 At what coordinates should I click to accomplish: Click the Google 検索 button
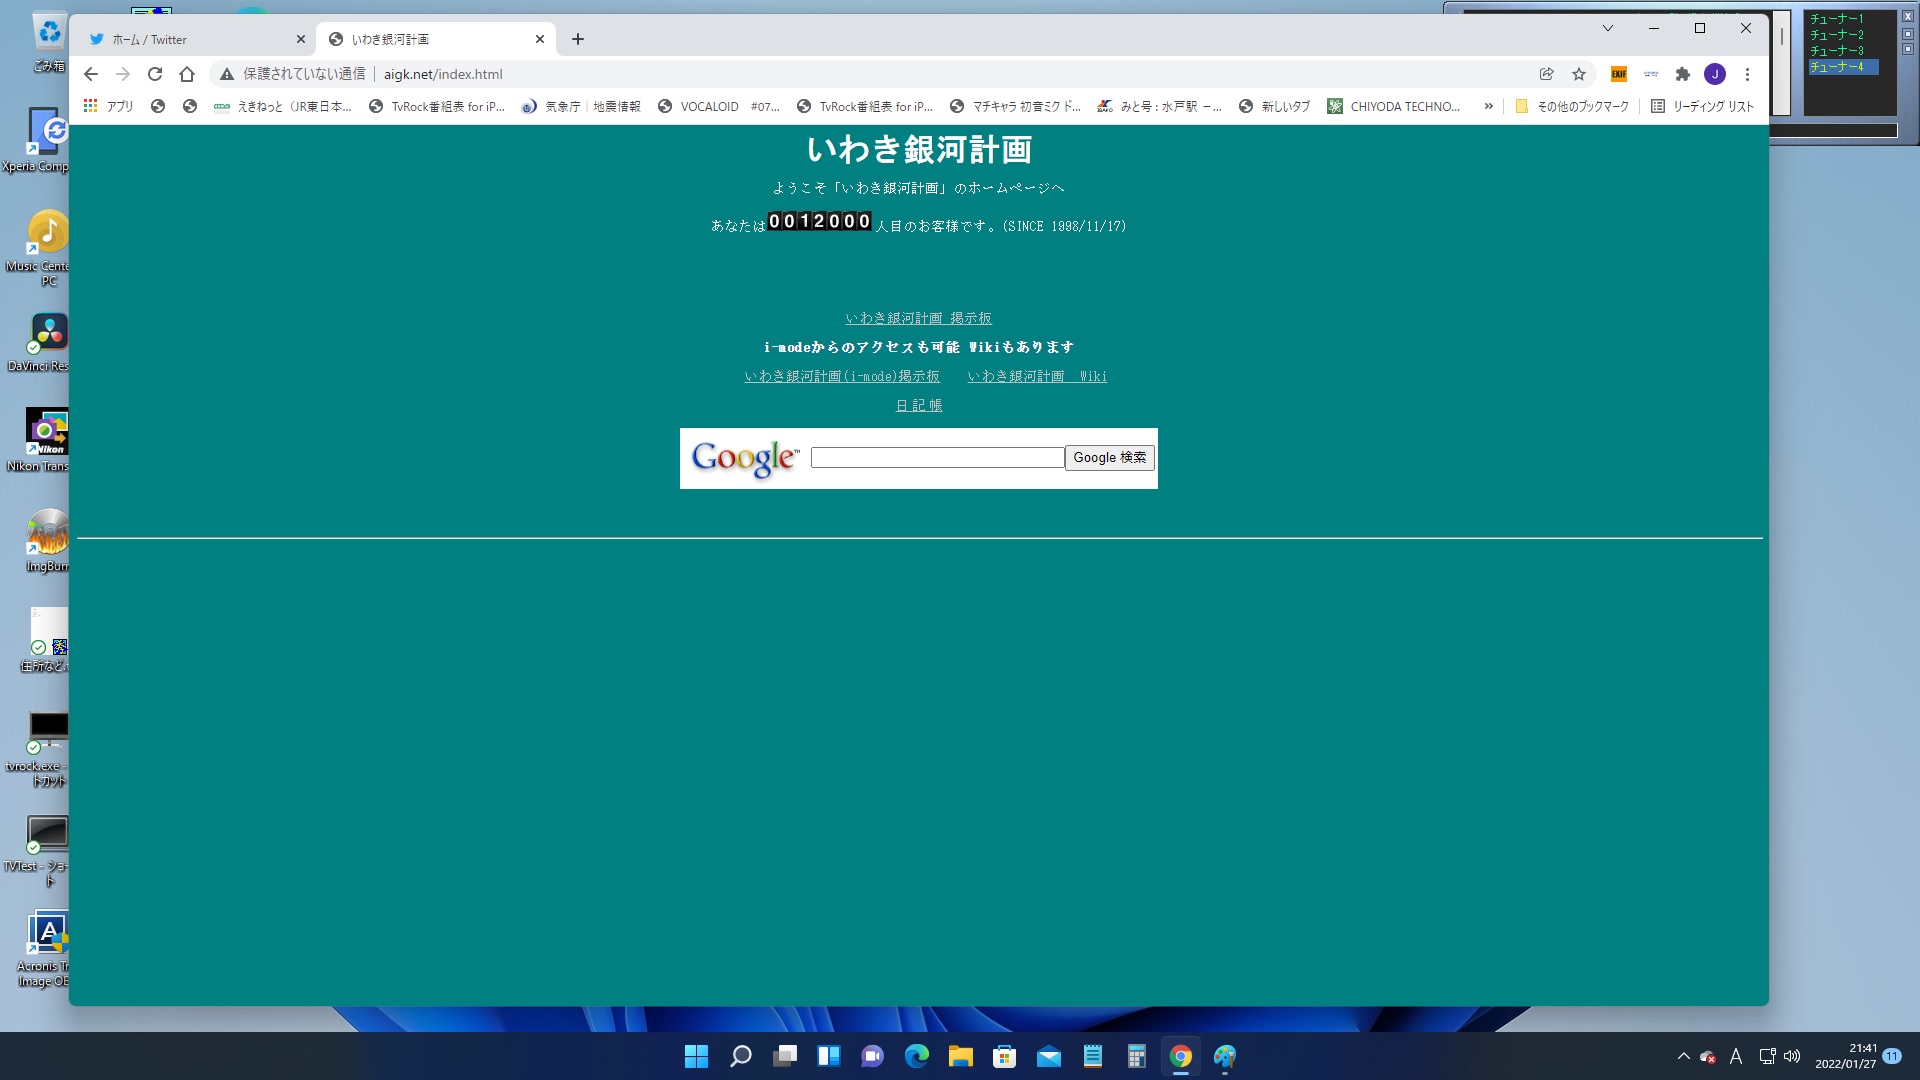coord(1110,457)
